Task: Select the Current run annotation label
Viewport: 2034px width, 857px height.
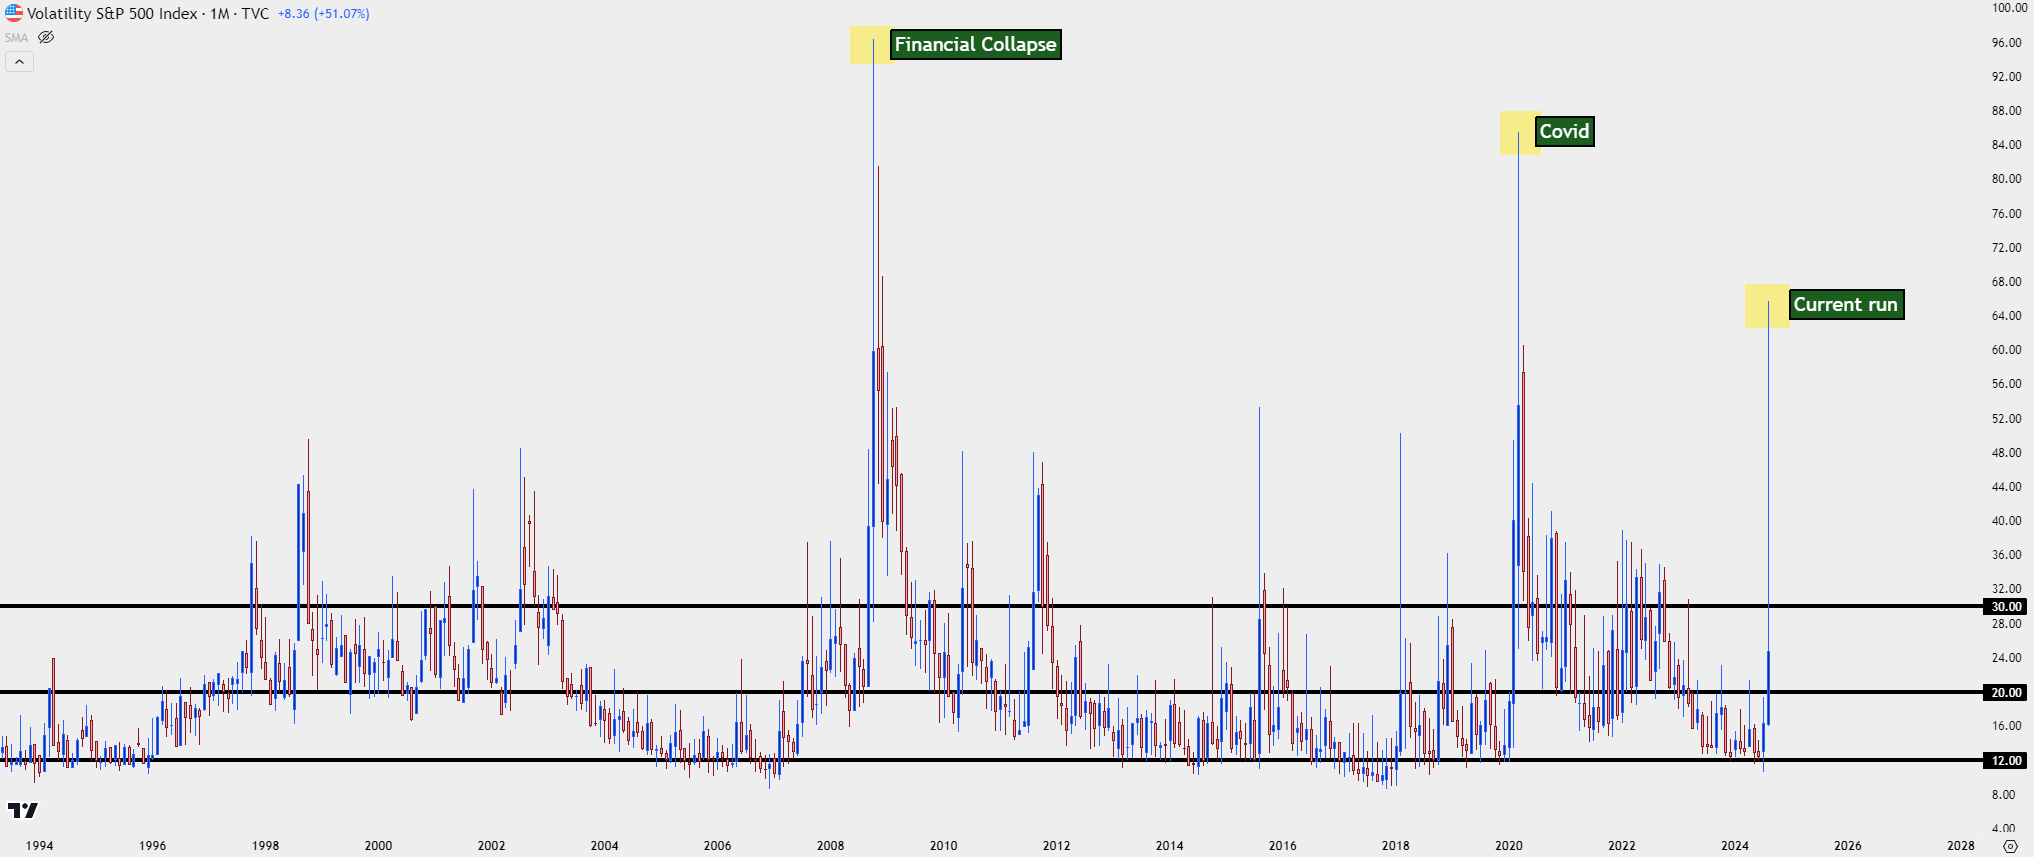Action: coord(1845,304)
